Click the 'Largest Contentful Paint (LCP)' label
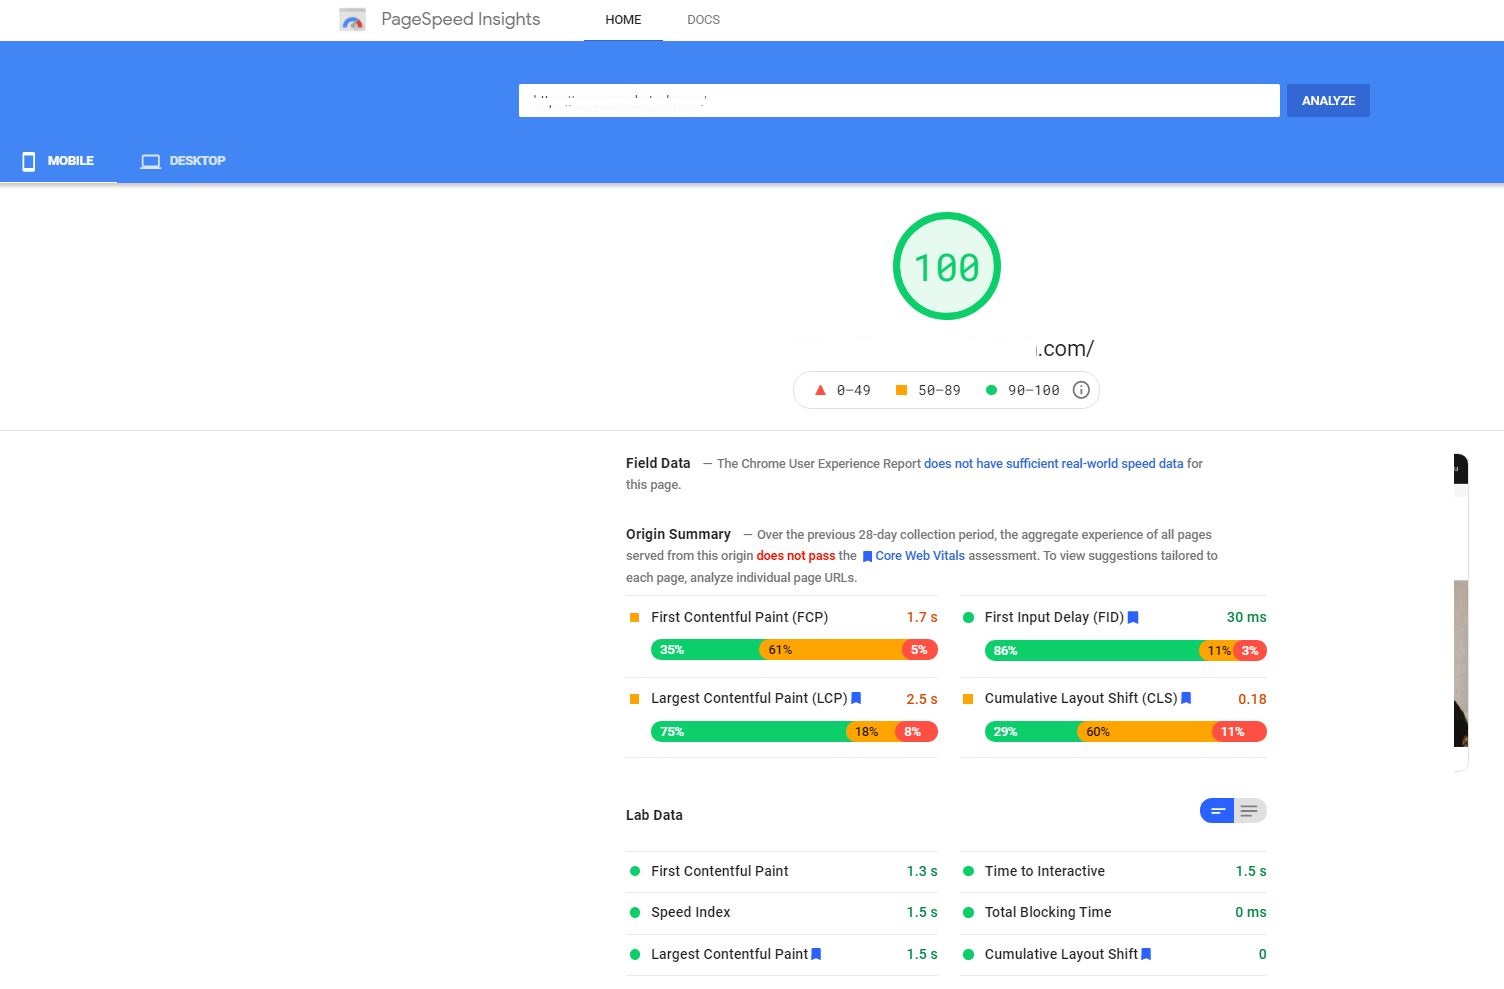1504x989 pixels. 749,698
